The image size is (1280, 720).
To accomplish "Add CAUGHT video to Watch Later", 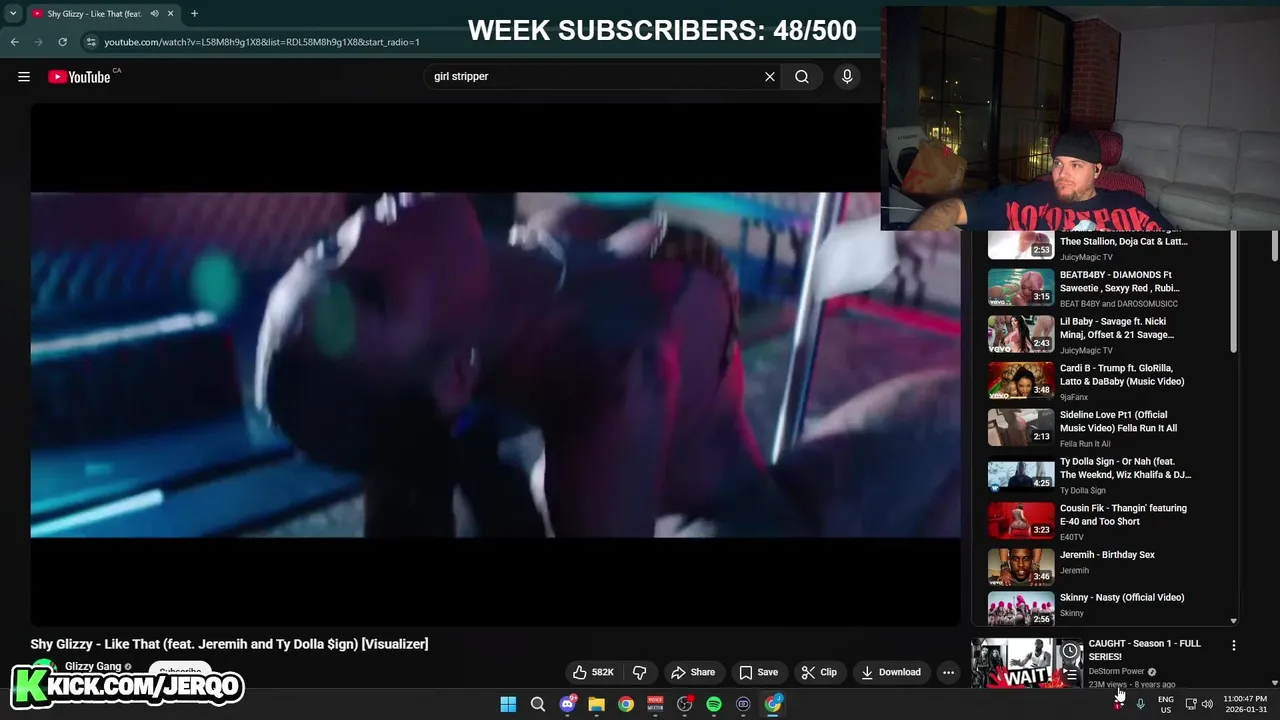I will coord(1070,651).
